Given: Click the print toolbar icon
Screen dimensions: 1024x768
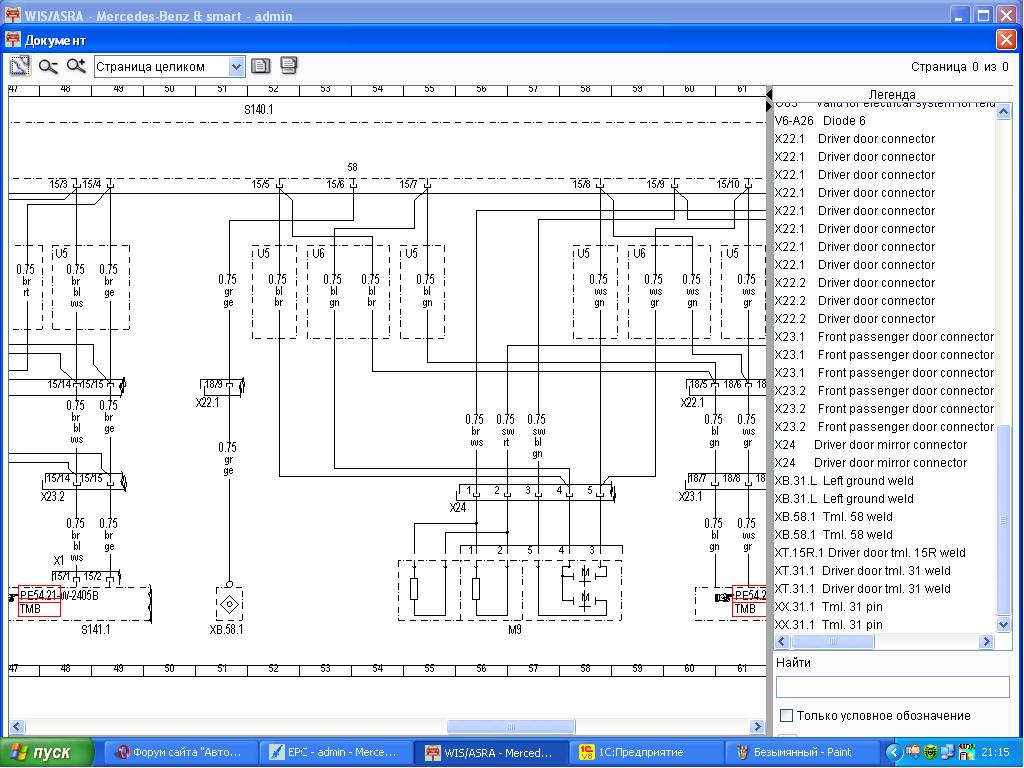Looking at the screenshot, I should (x=288, y=65).
